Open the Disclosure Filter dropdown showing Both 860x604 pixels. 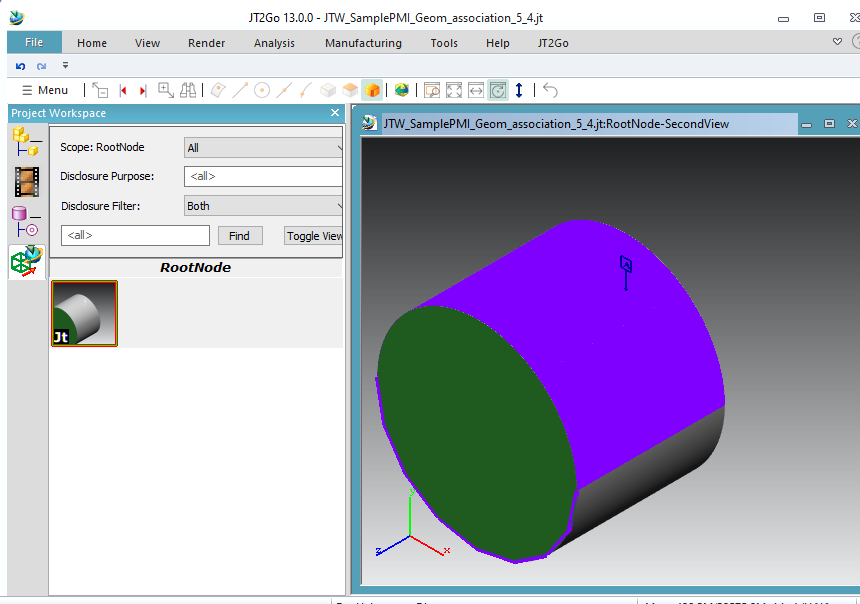click(x=263, y=206)
